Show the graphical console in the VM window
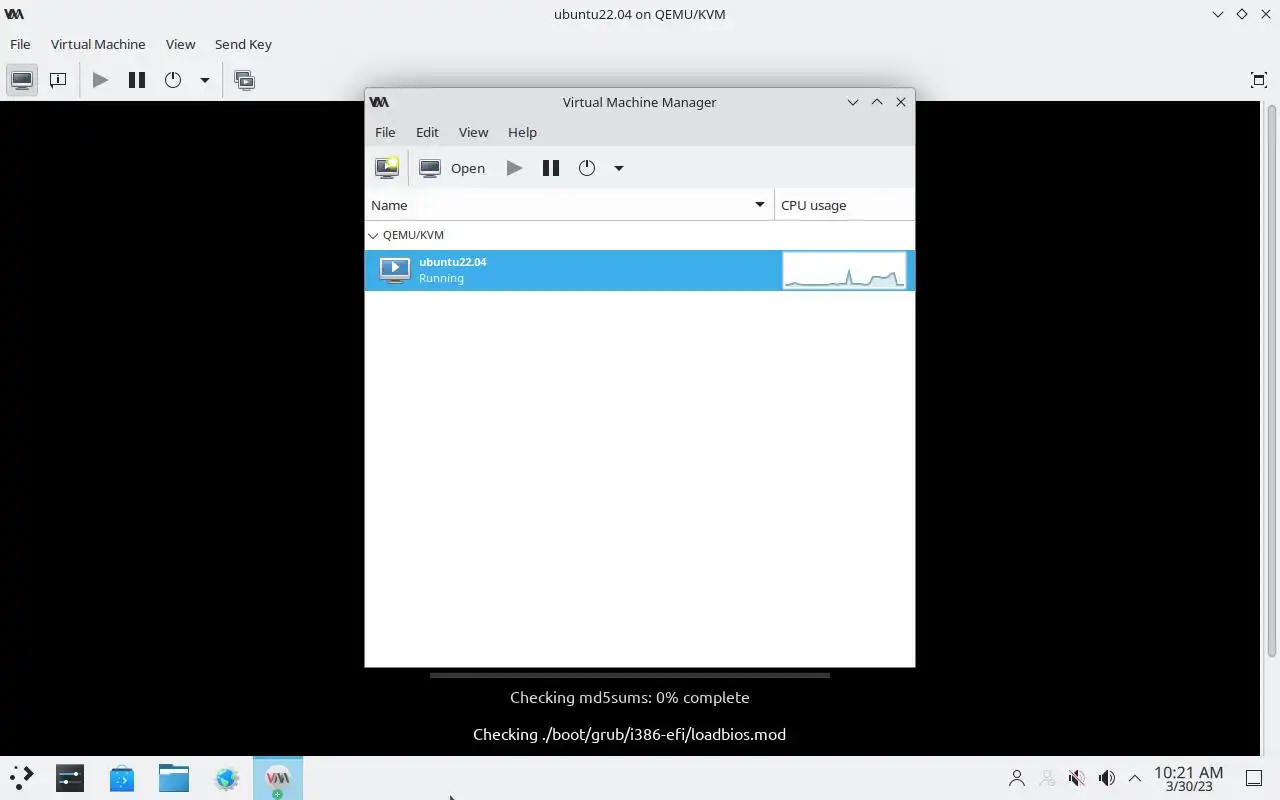1280x800 pixels. point(22,80)
